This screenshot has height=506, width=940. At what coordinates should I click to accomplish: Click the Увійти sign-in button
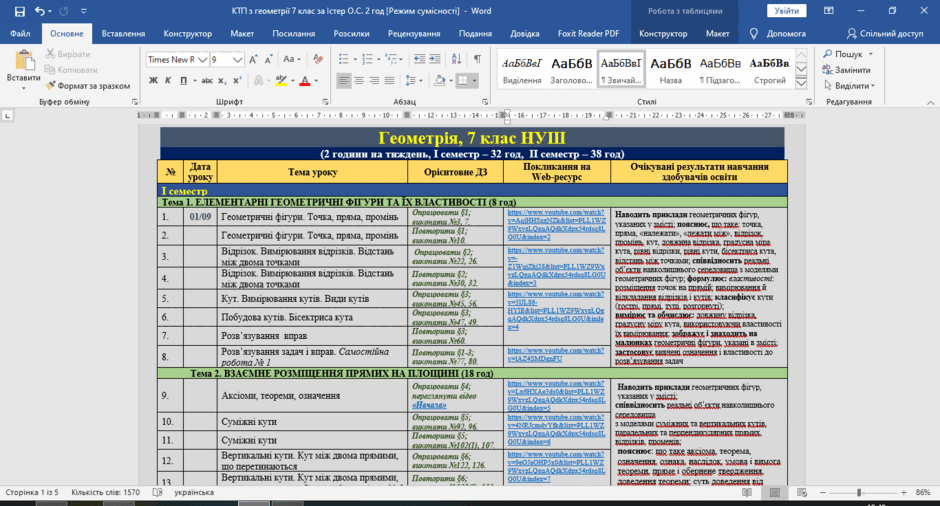pos(786,11)
